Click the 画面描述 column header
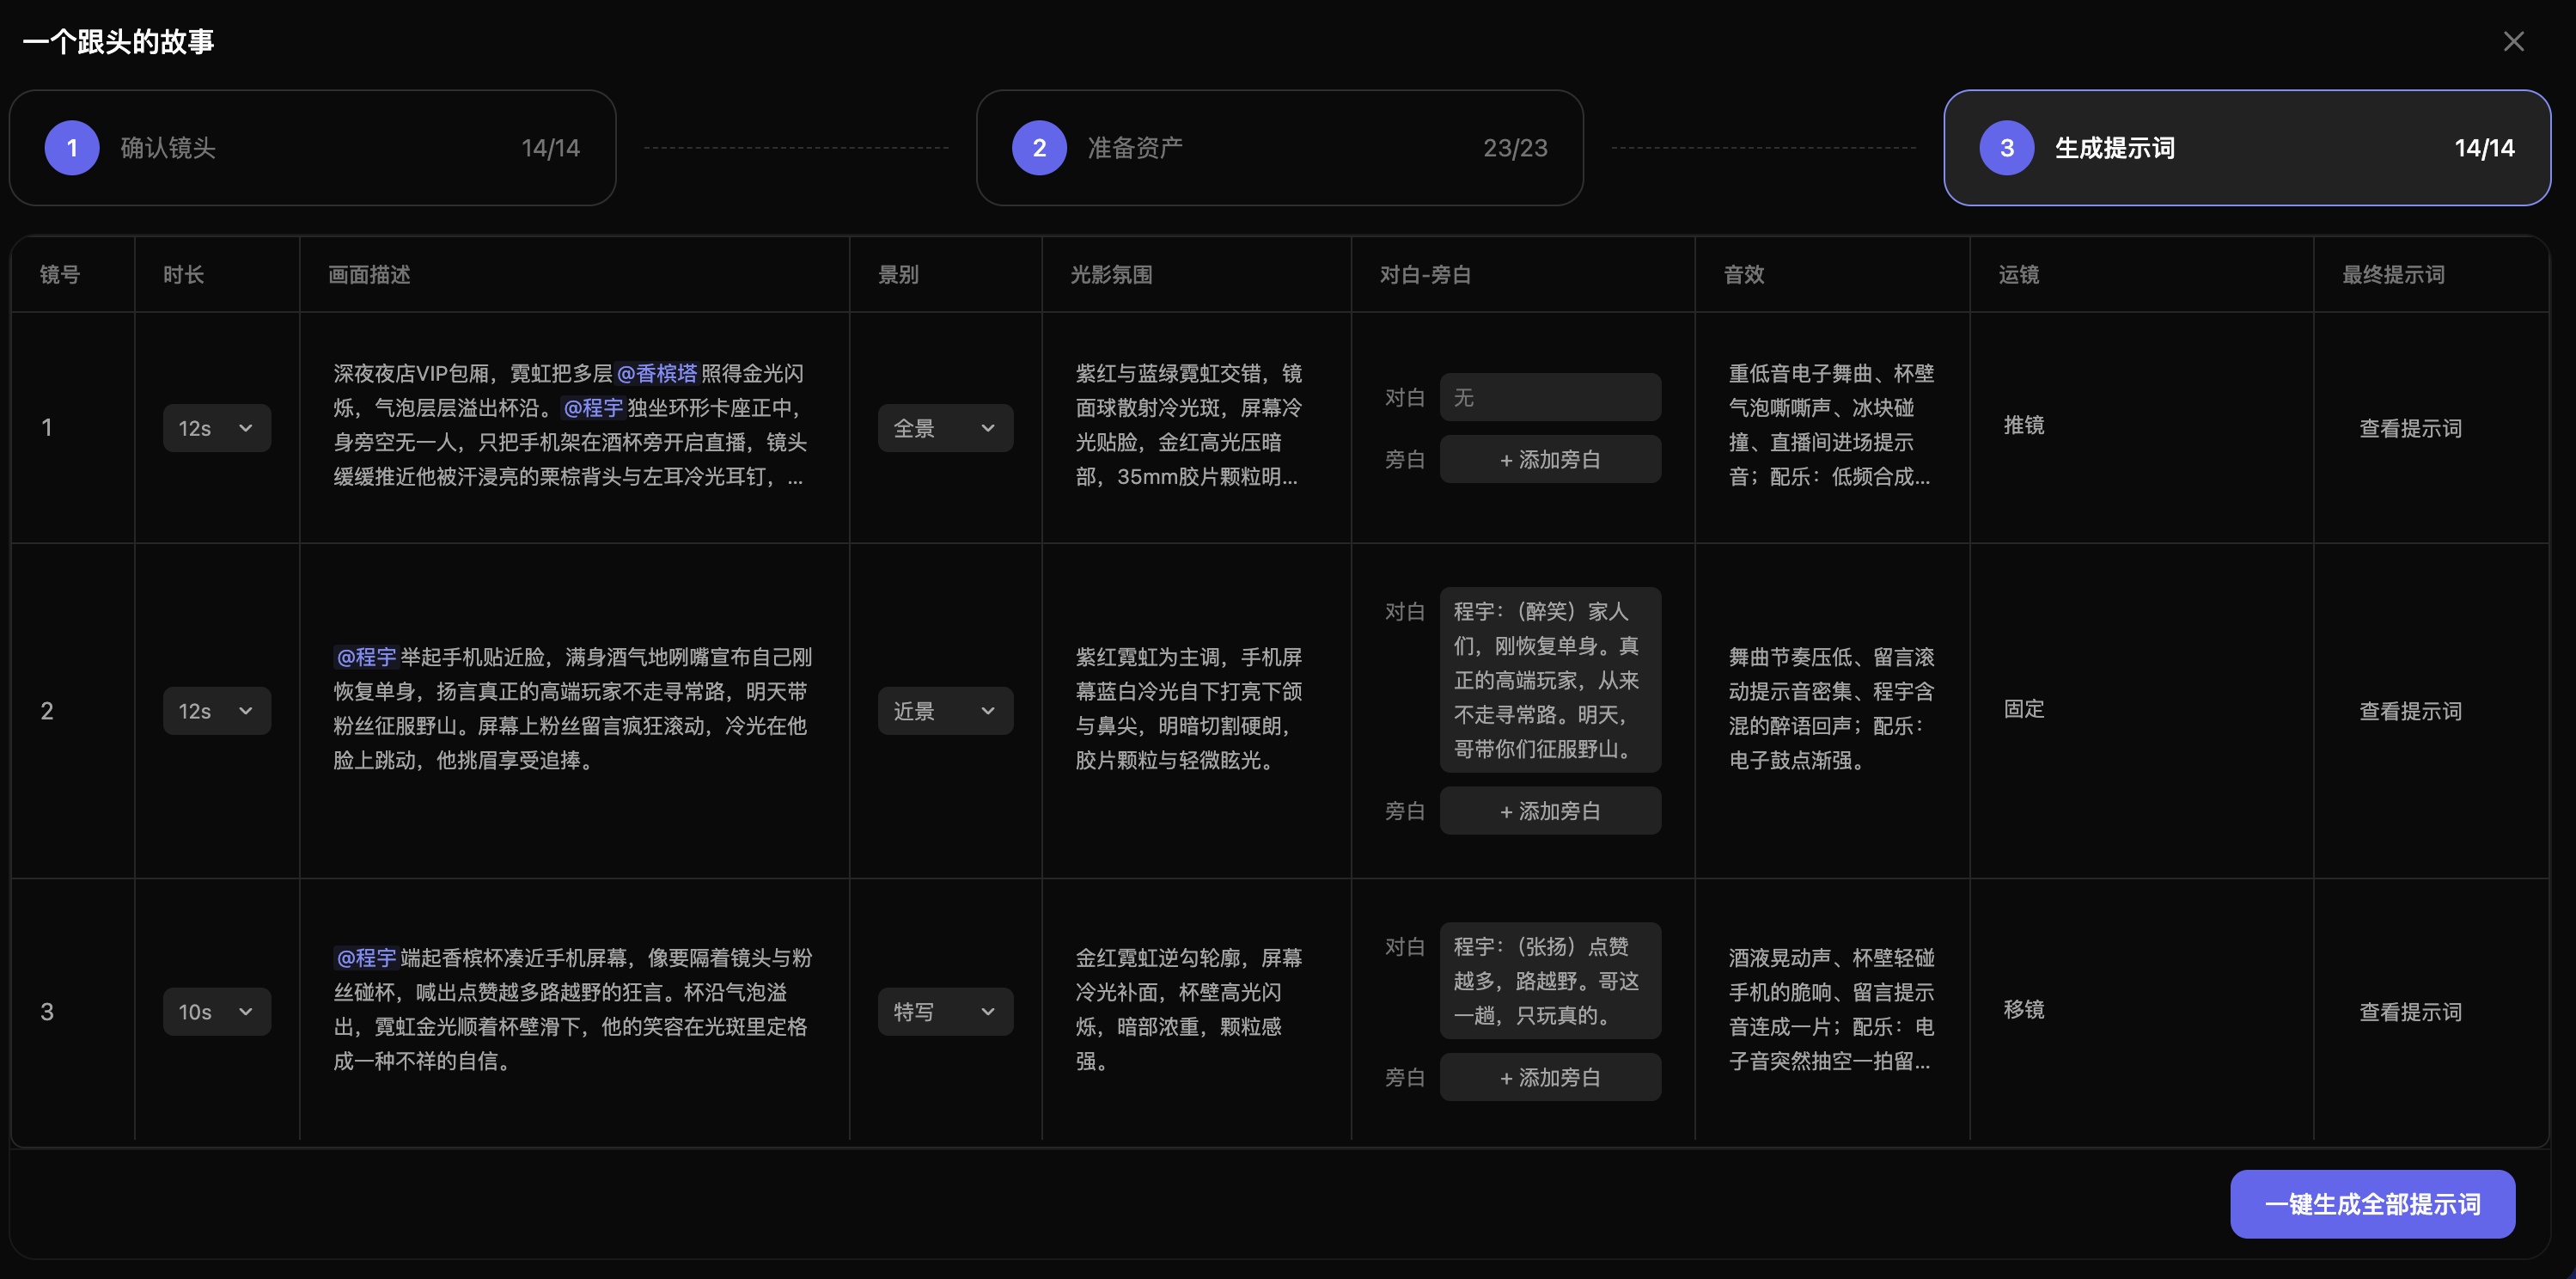 (x=369, y=275)
